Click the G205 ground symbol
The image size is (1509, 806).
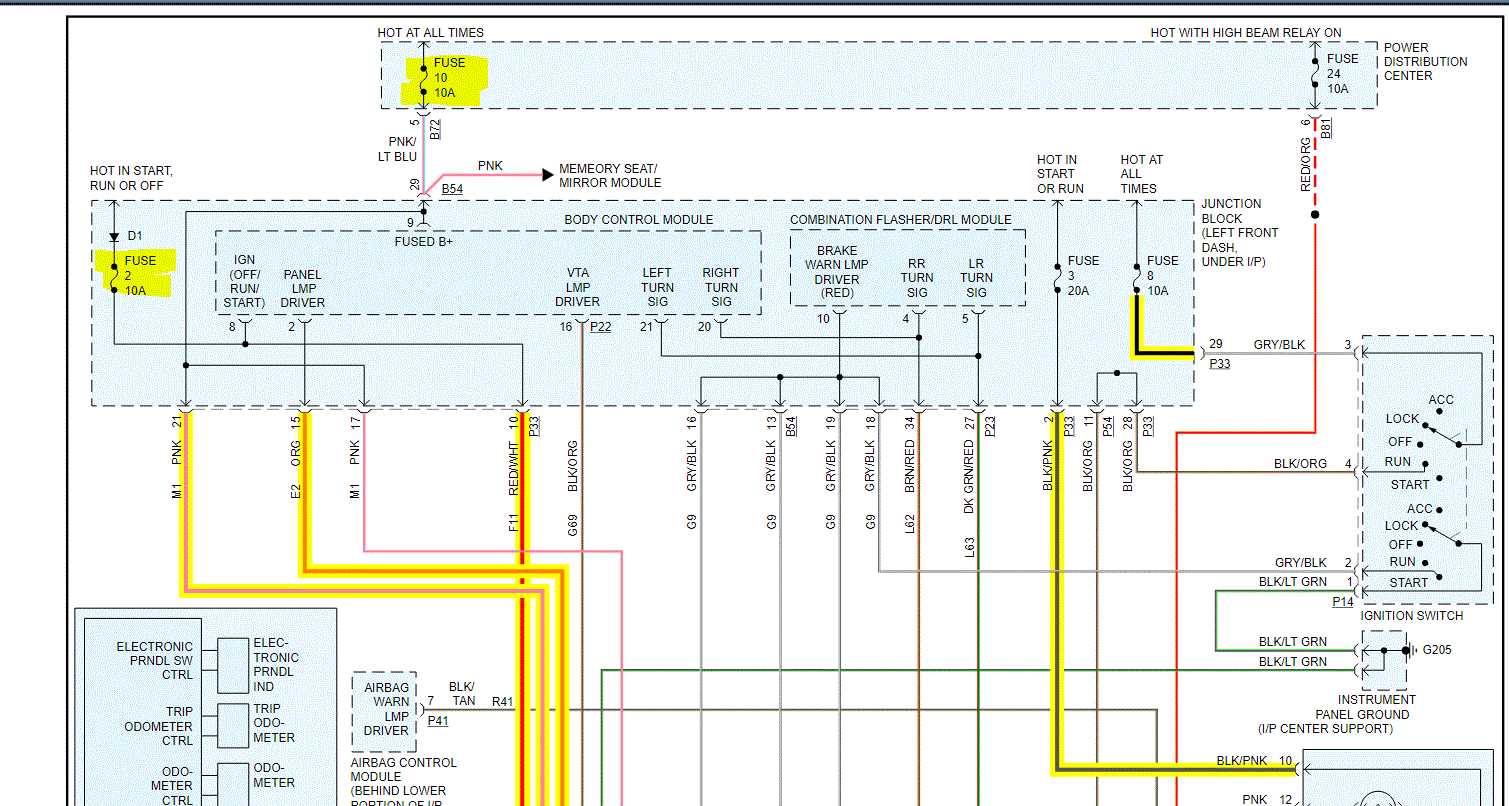1405,651
